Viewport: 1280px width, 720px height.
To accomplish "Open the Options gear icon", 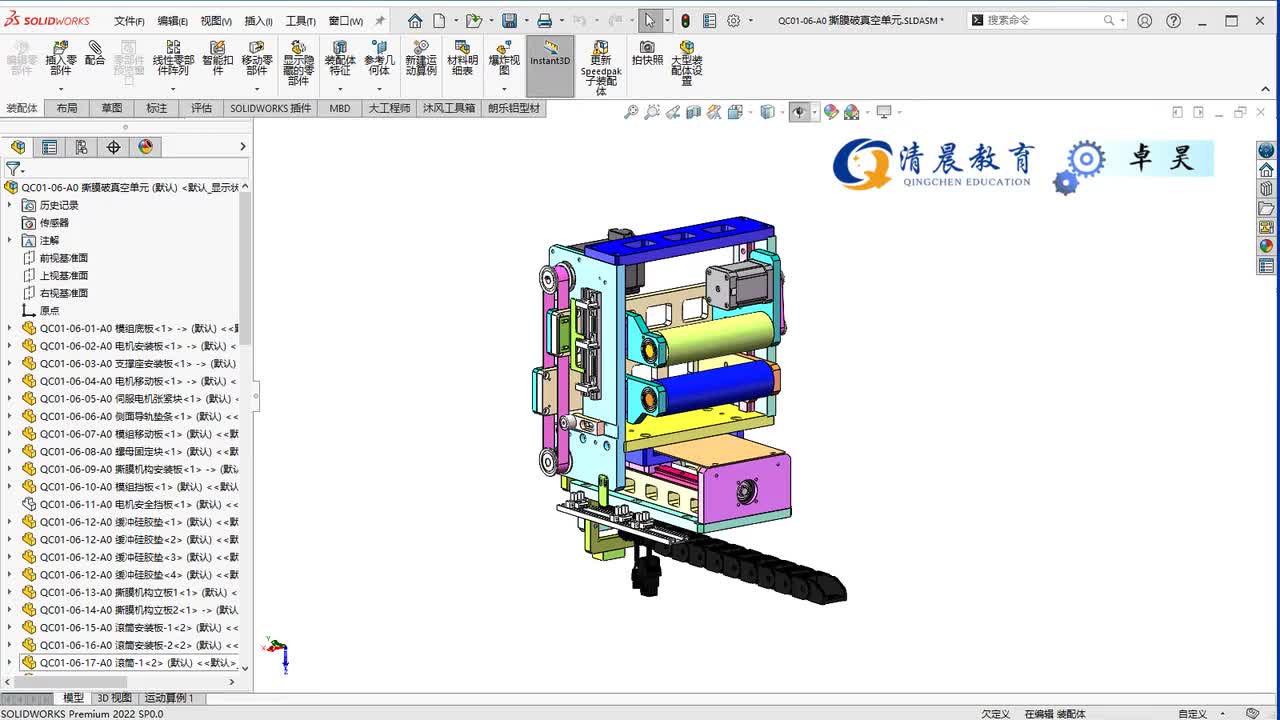I will (x=733, y=20).
